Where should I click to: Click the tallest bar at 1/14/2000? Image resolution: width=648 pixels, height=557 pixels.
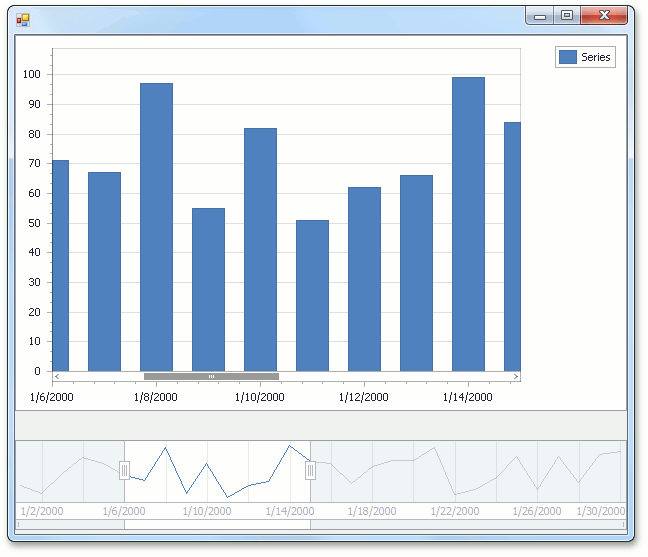[468, 224]
